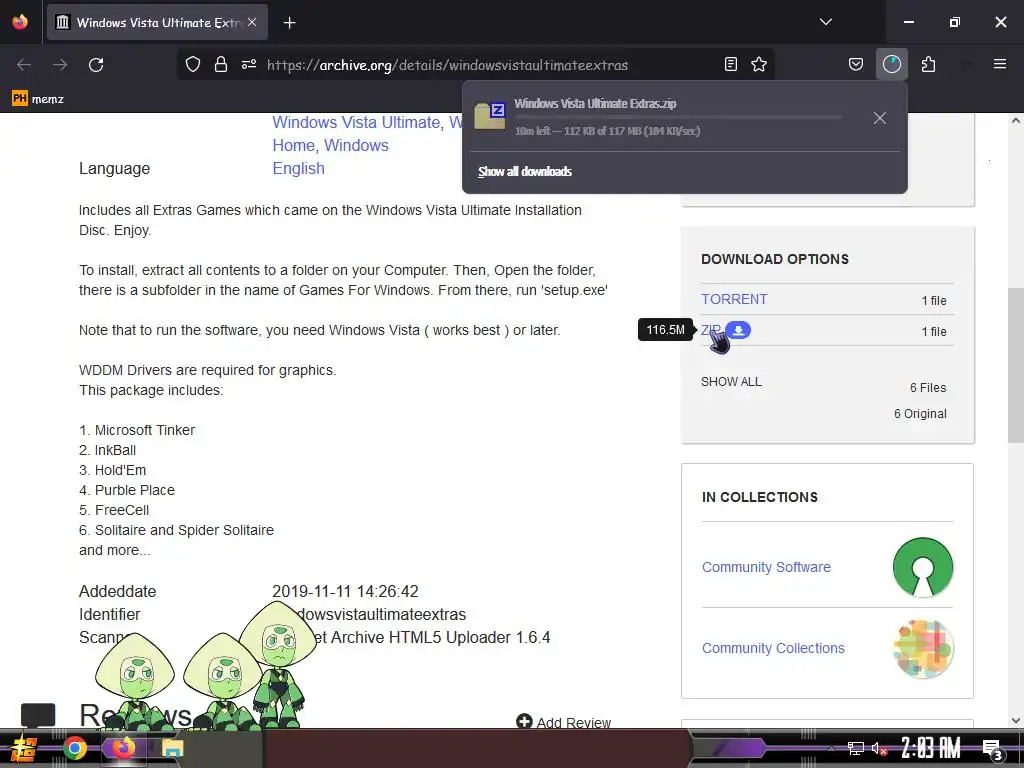The image size is (1024, 768).
Task: Open the Windows Vista Ultimate topic link
Action: pyautogui.click(x=357, y=122)
